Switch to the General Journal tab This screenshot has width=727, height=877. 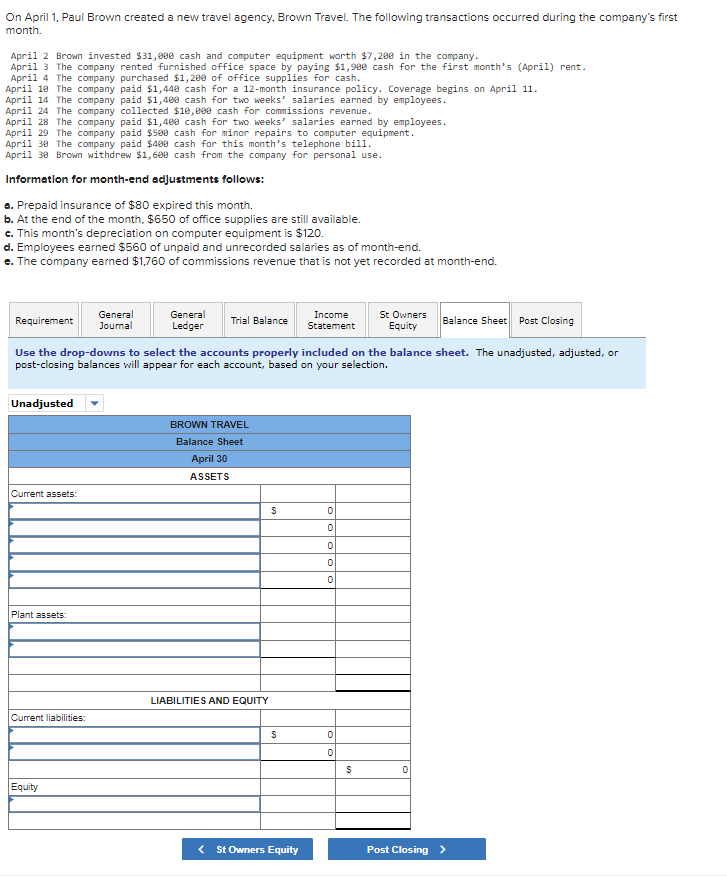[x=116, y=320]
